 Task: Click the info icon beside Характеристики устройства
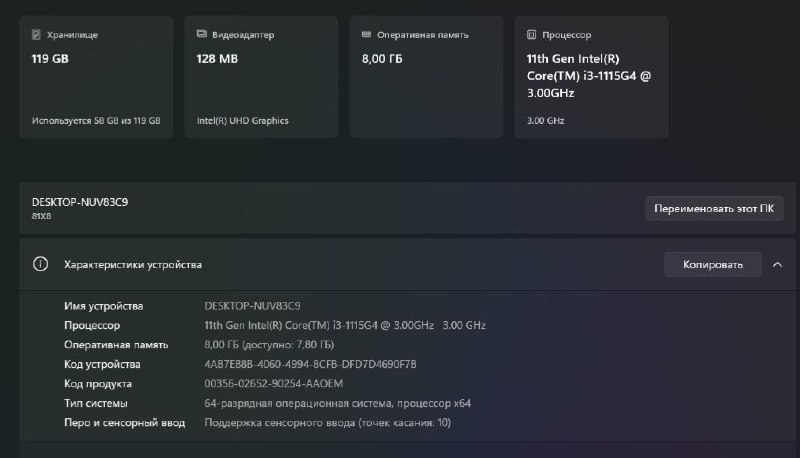pyautogui.click(x=40, y=264)
